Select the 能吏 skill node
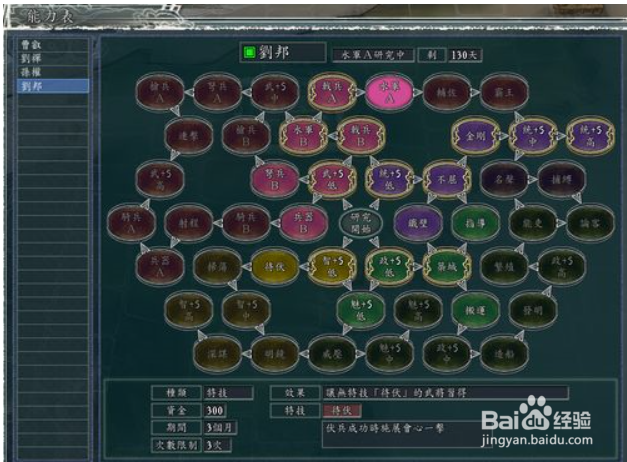The width and height of the screenshot is (627, 462). click(x=533, y=223)
